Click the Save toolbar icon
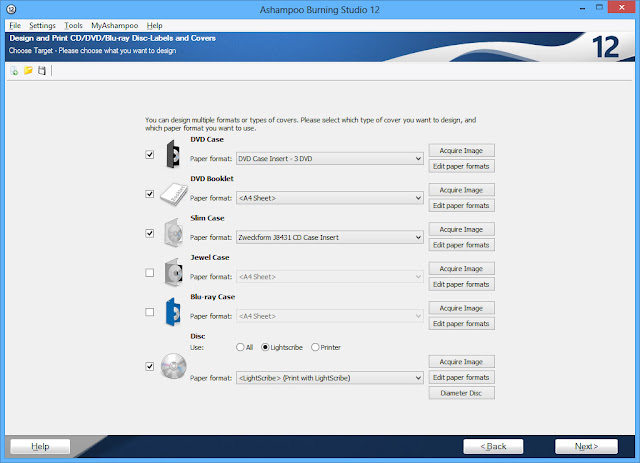 coord(42,71)
